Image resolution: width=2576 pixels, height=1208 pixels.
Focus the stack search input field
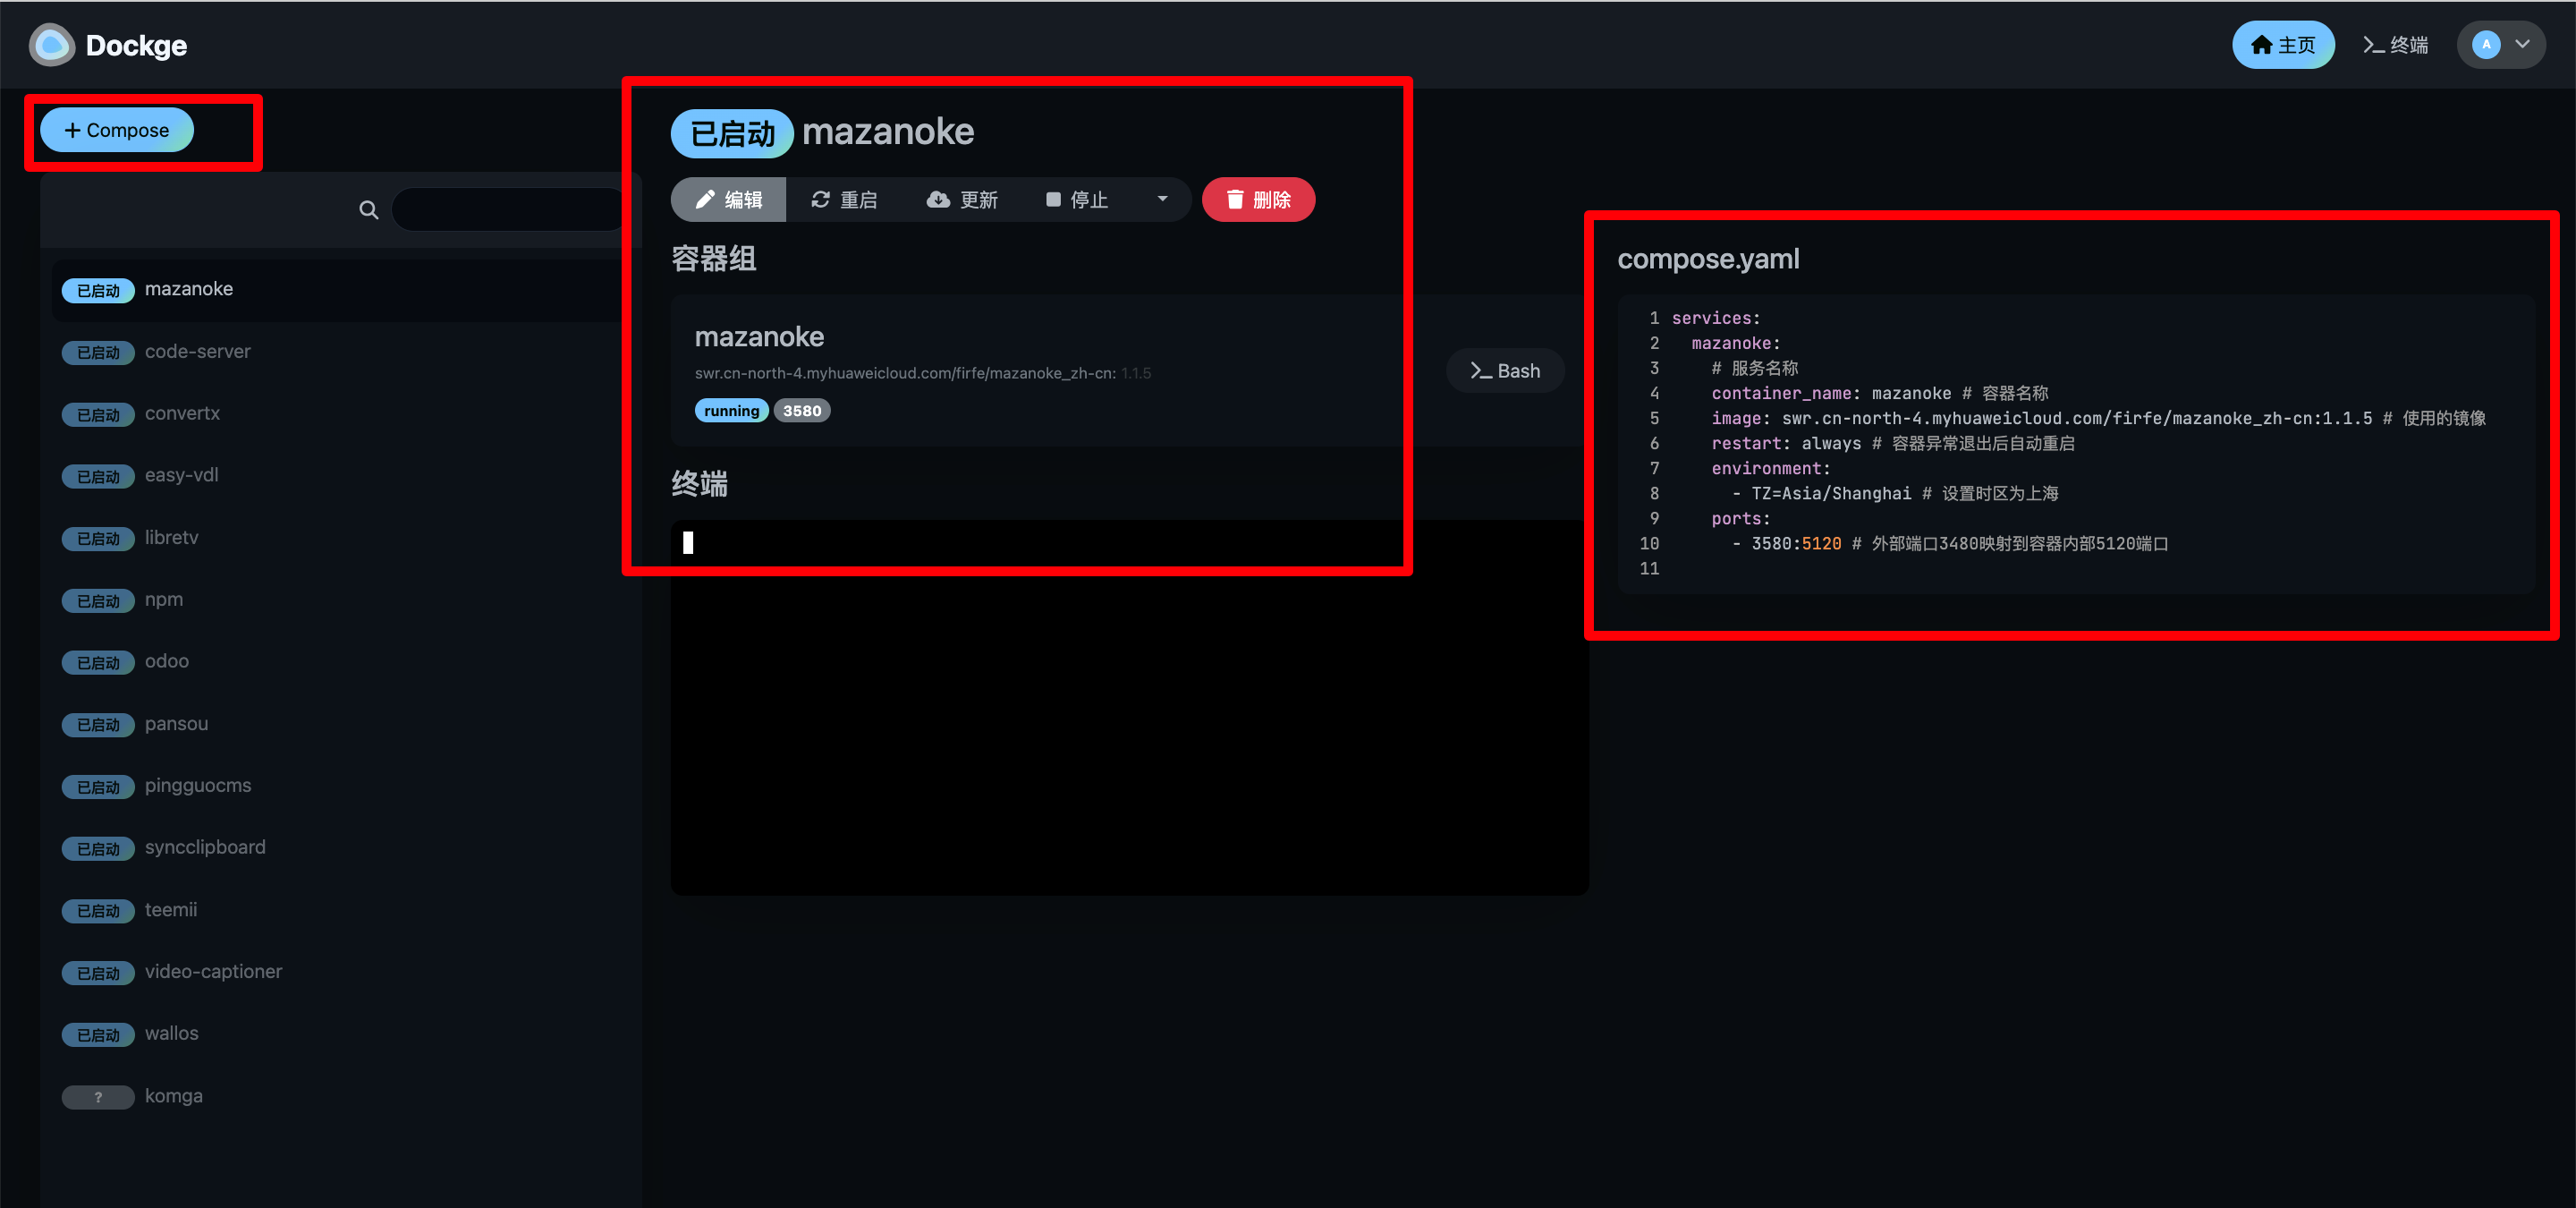point(508,210)
